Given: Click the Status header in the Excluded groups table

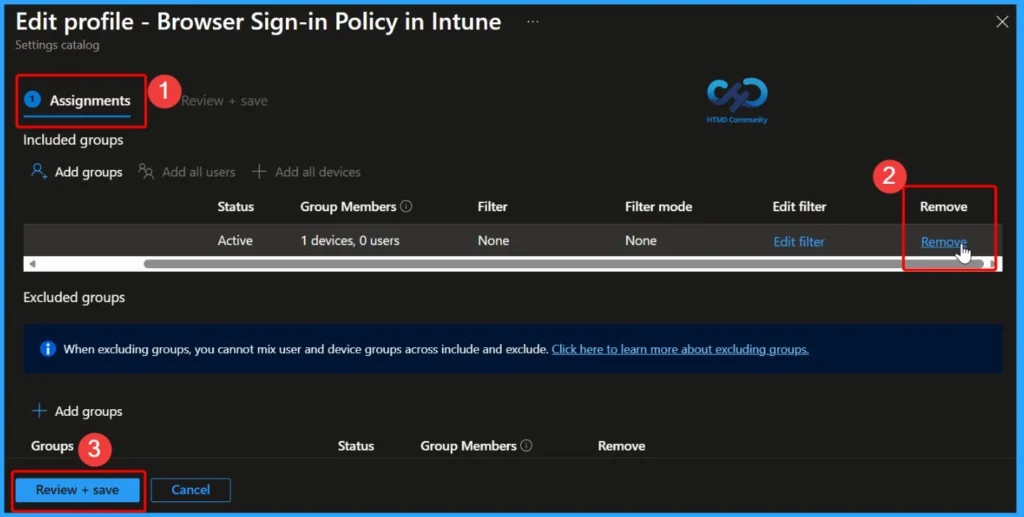Looking at the screenshot, I should tap(356, 446).
